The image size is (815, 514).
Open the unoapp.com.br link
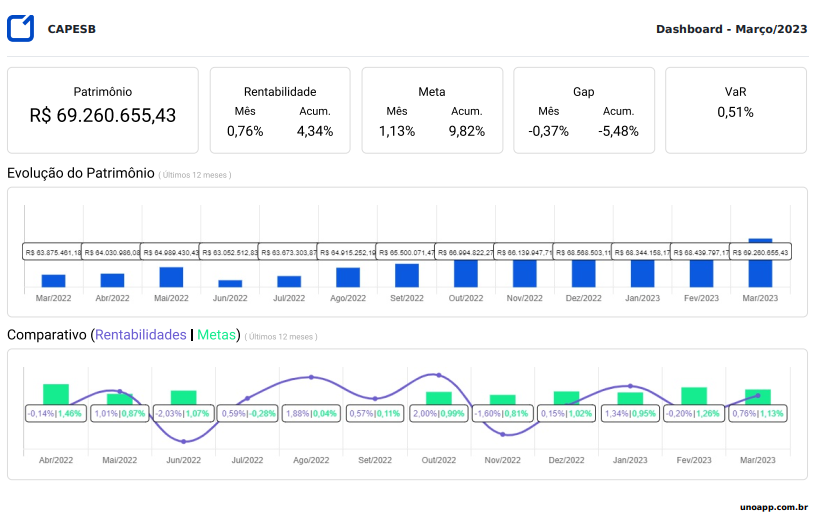[774, 507]
